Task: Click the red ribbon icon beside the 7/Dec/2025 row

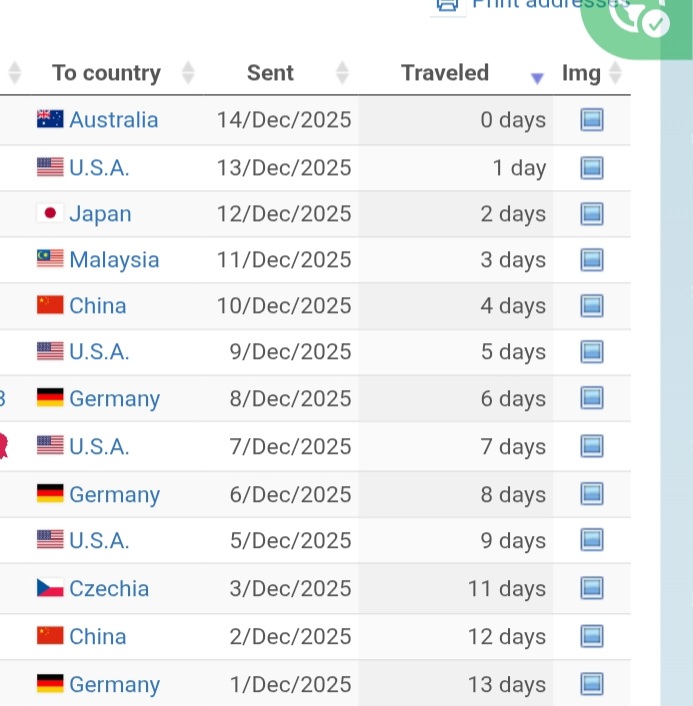Action: (3, 445)
